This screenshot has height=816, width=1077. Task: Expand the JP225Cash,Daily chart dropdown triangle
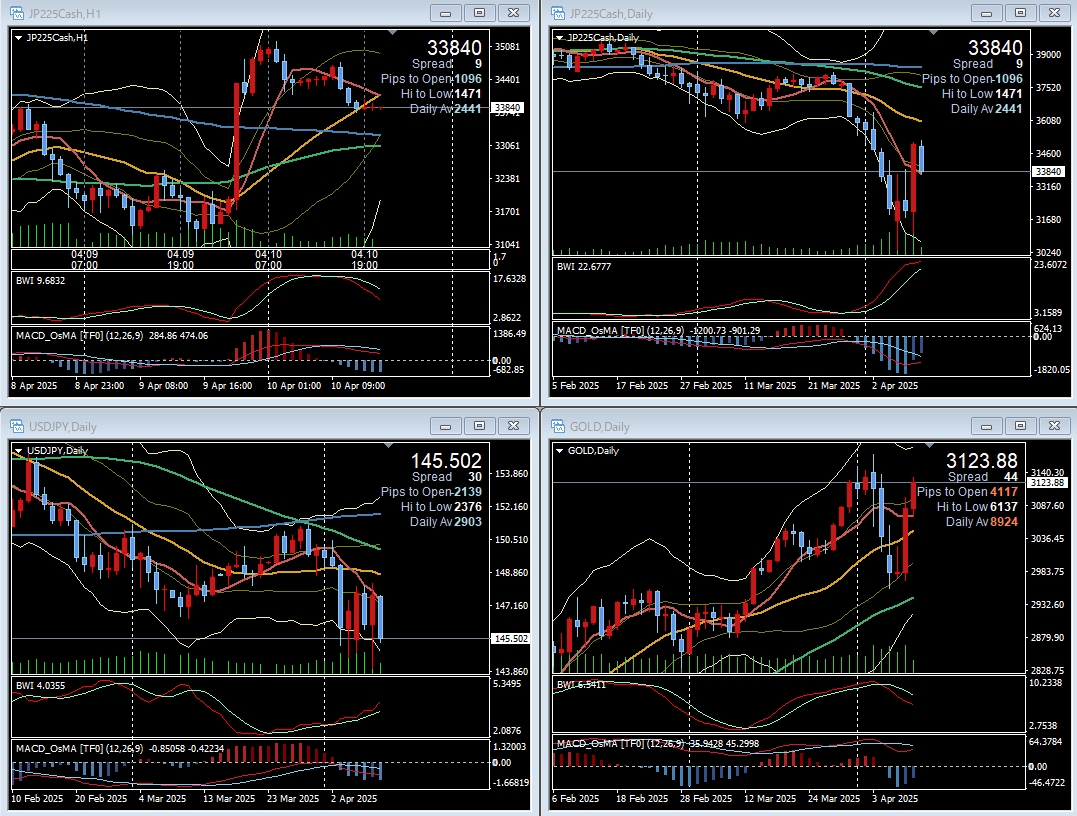point(559,38)
